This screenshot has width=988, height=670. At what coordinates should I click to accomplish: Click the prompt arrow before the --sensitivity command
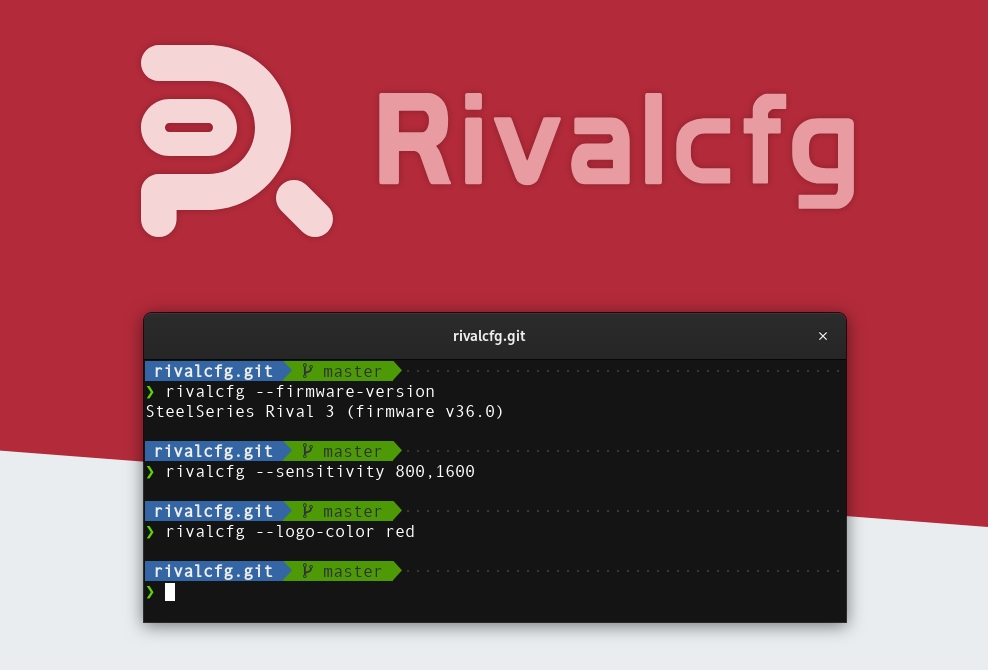(151, 472)
